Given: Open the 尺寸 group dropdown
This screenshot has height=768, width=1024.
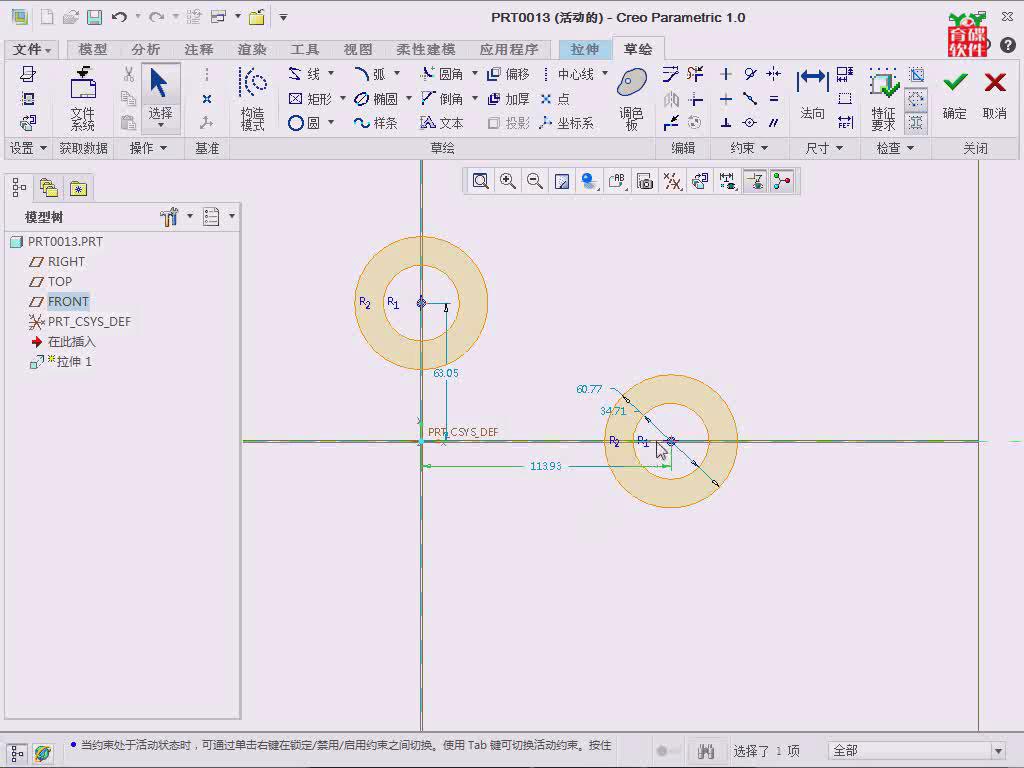Looking at the screenshot, I should [x=824, y=148].
